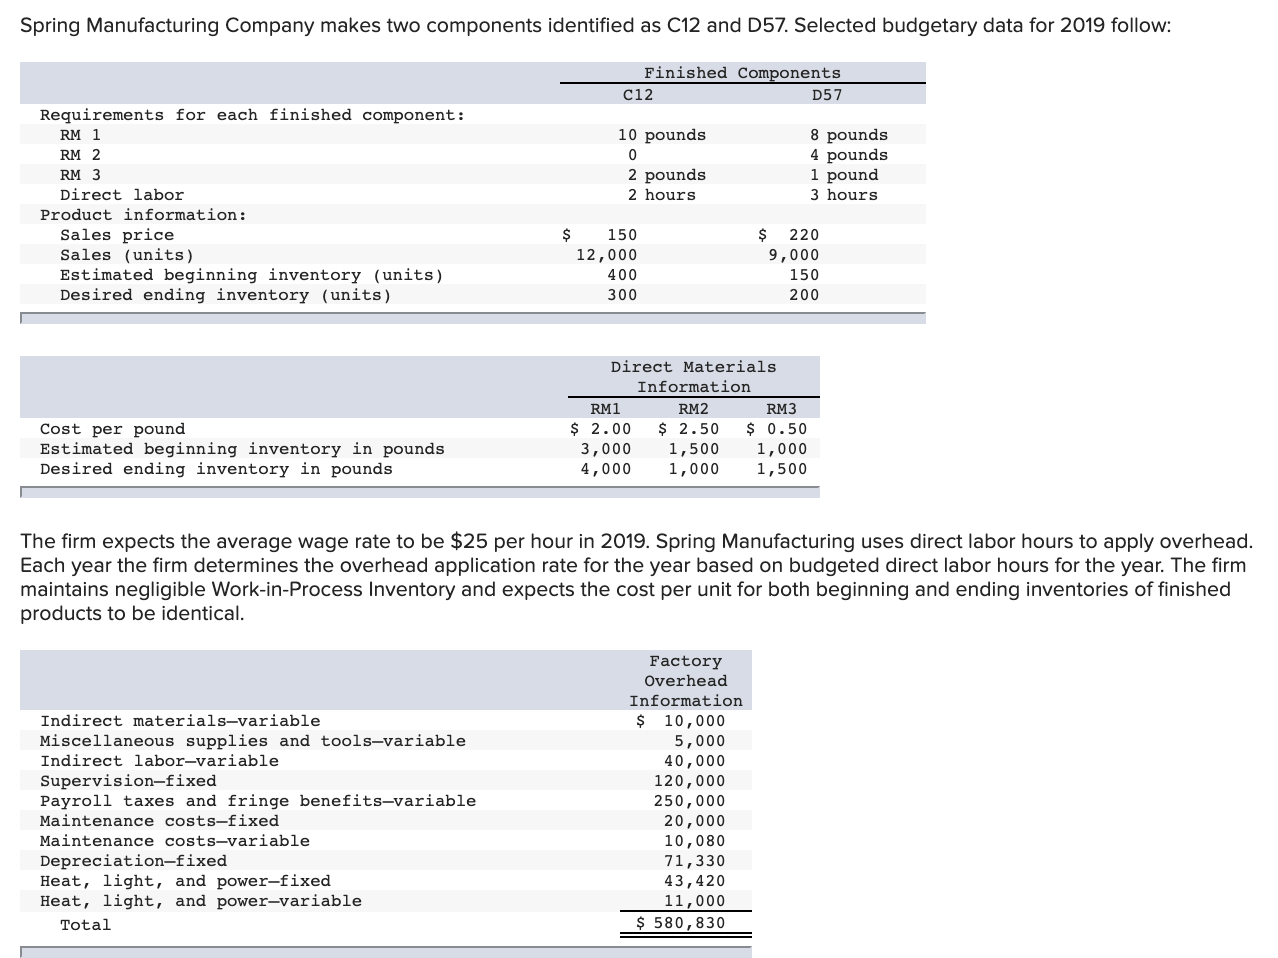Select the '1 pound' cell
1278x958 pixels.
pos(844,175)
